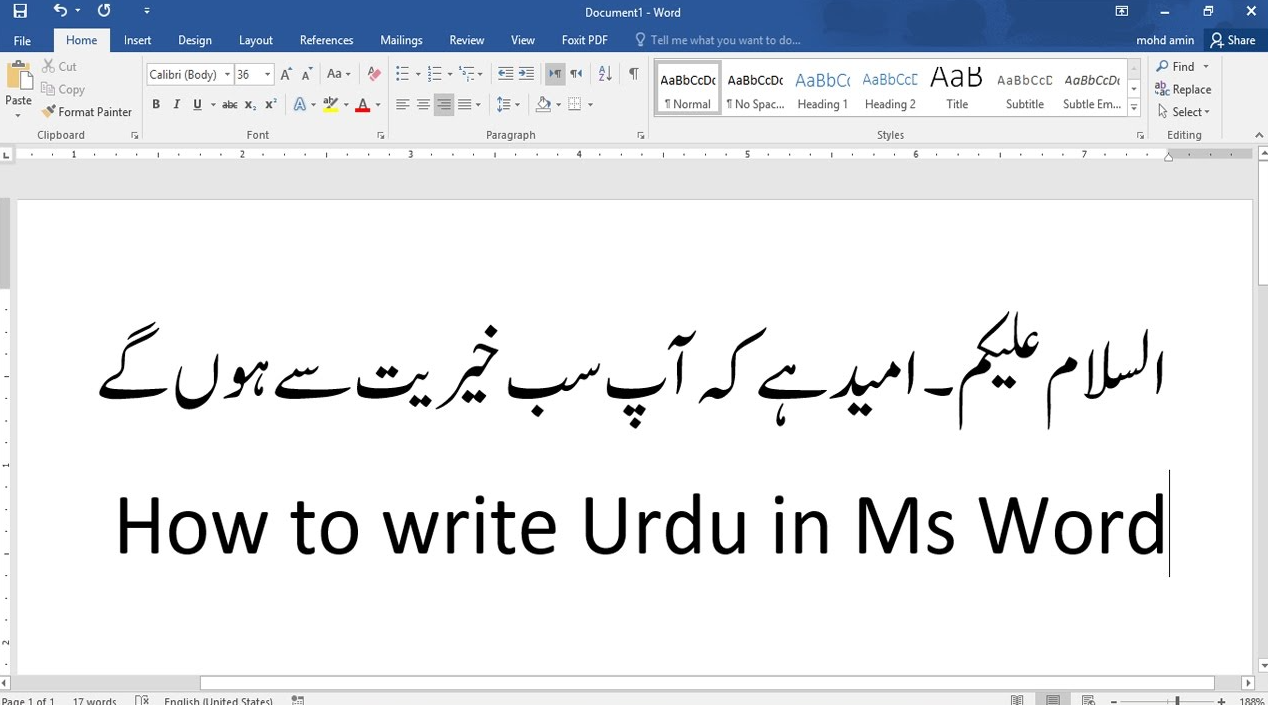Screen dimensions: 1268x705
Task: Open the Sort dialog
Action: point(604,73)
